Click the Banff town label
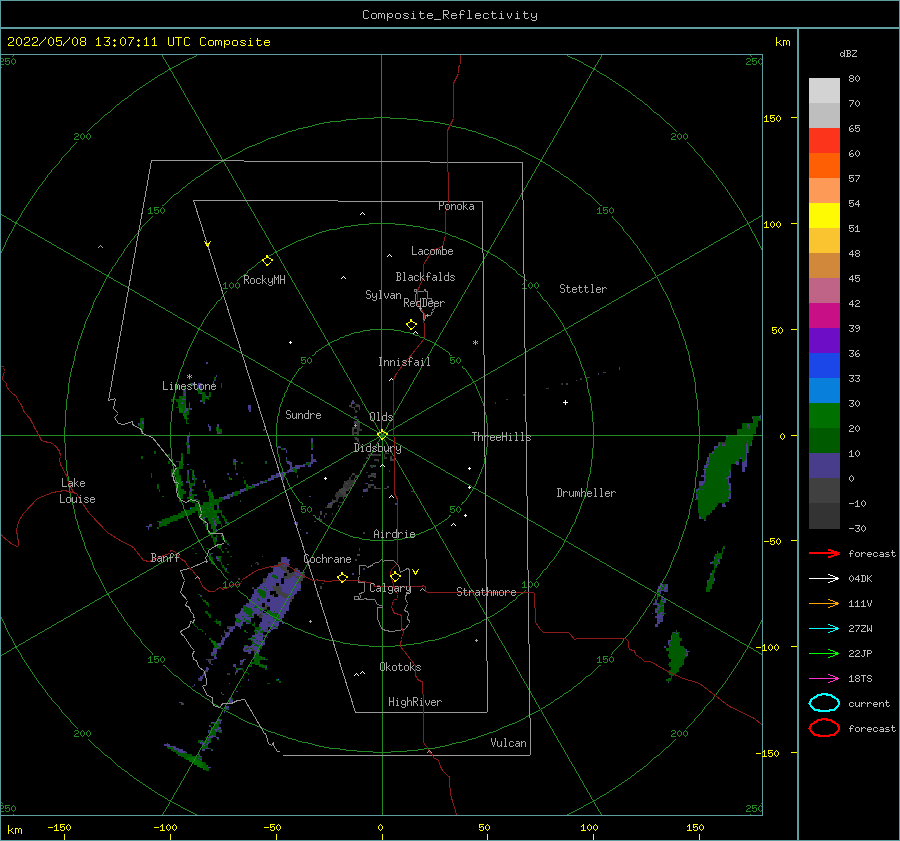Screen dimensions: 900x841 [x=165, y=557]
